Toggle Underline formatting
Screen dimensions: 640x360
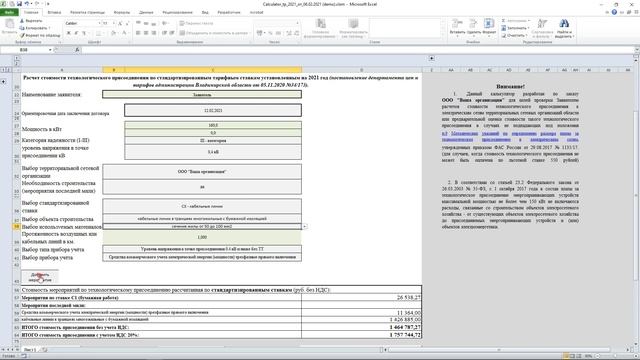pos(84,33)
